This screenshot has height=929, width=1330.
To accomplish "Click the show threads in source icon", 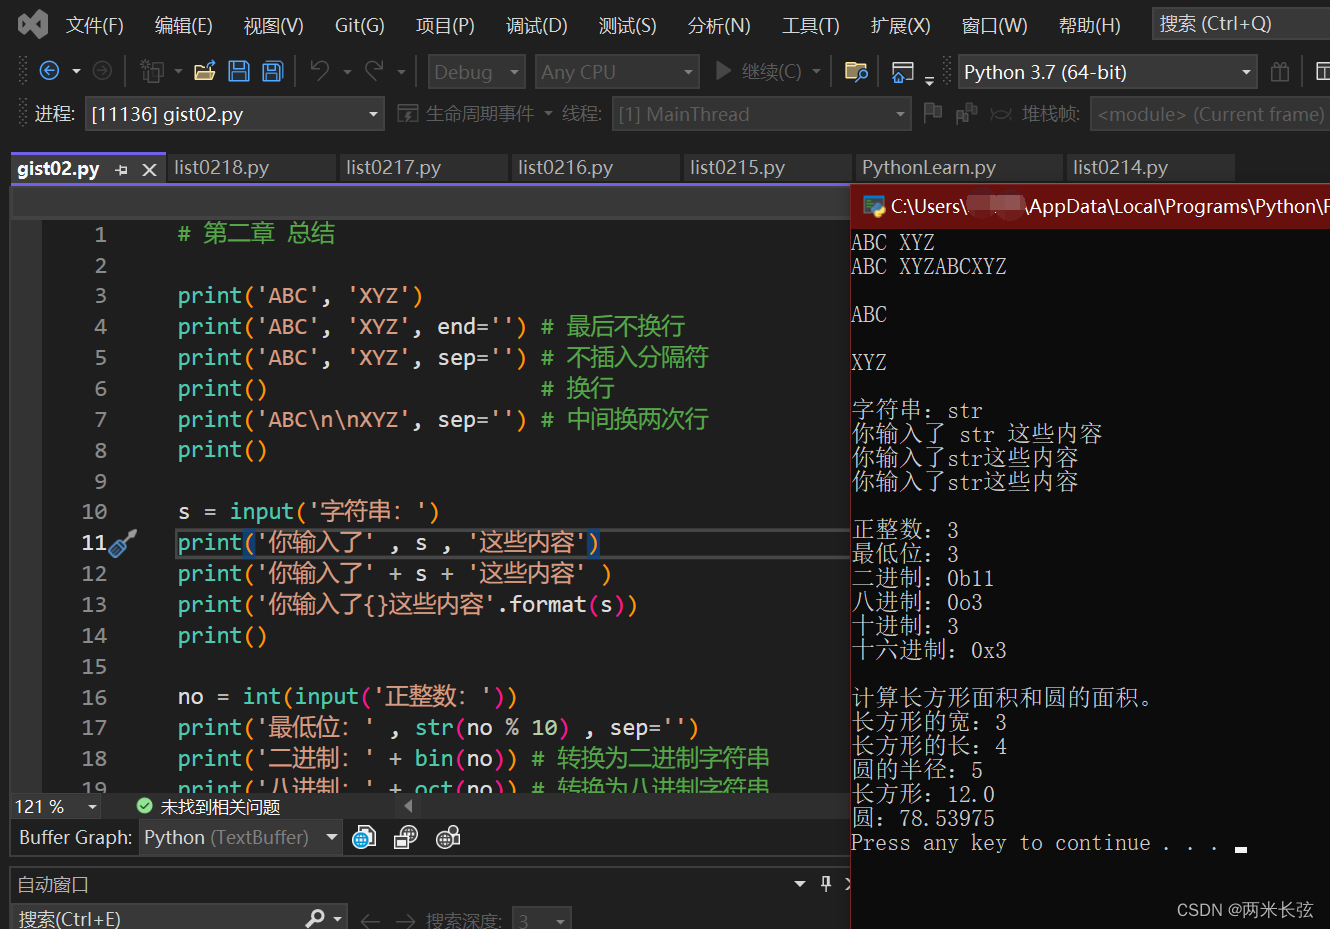I will (966, 114).
